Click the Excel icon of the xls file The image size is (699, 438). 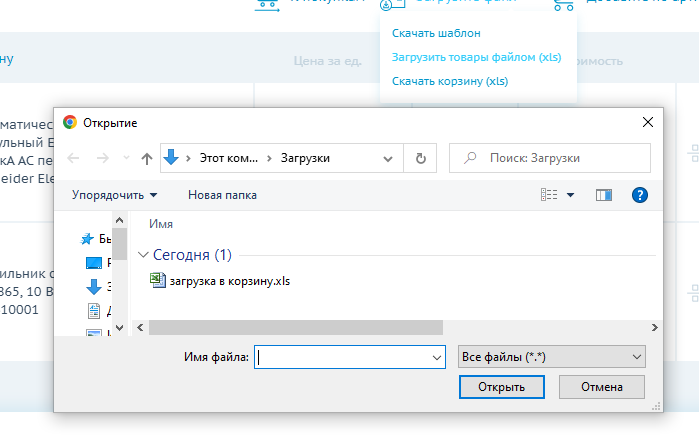tap(157, 280)
